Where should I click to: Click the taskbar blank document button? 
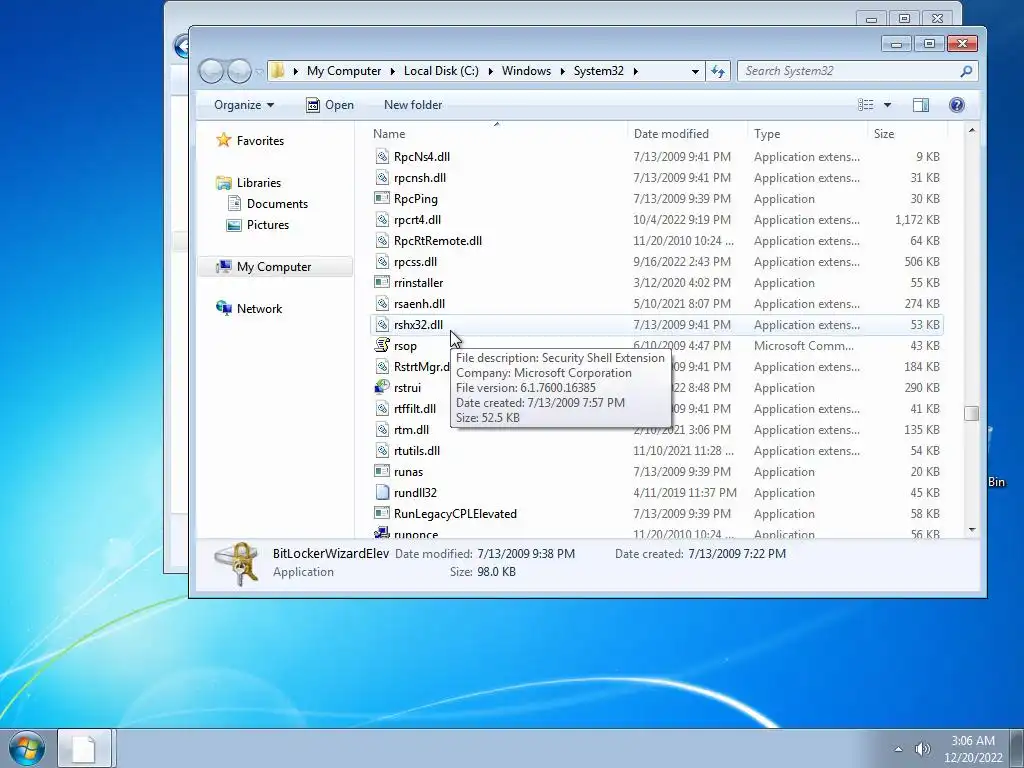point(84,748)
